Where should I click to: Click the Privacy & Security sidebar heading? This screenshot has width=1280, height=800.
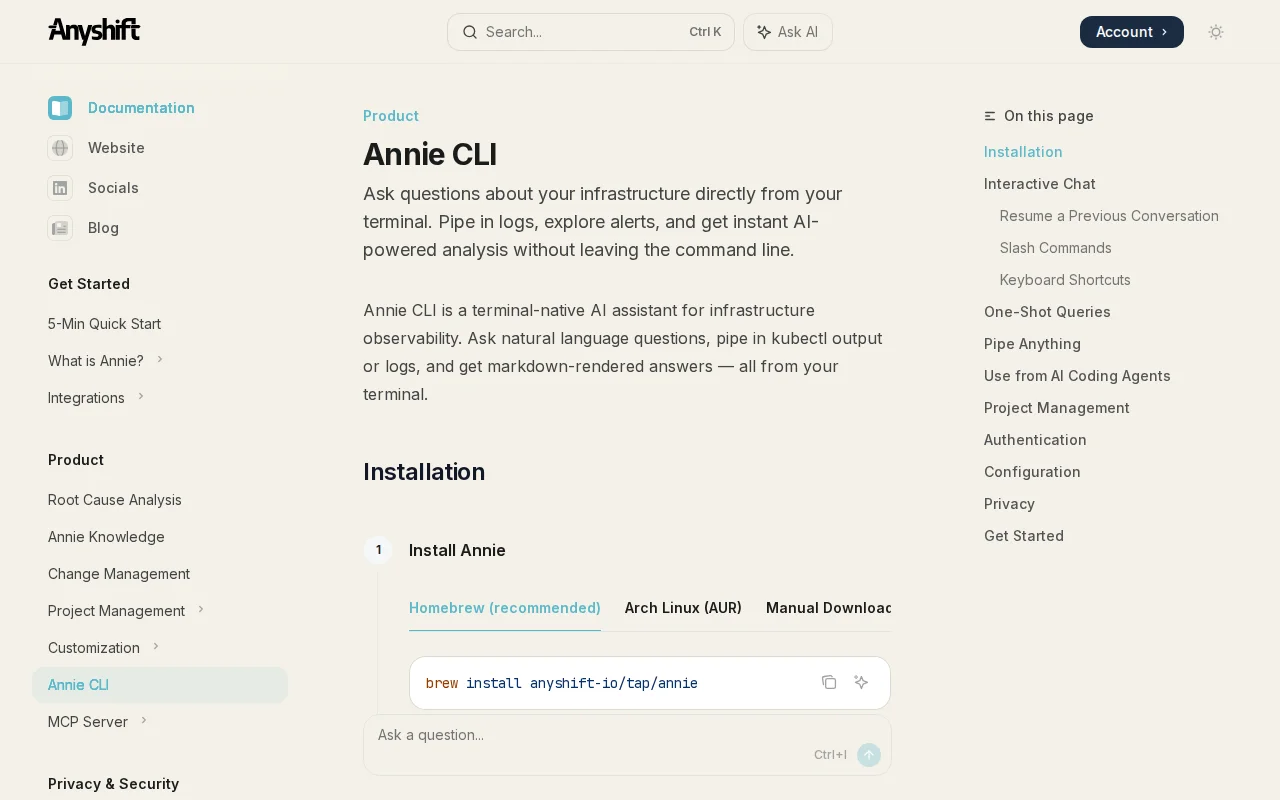coord(113,784)
